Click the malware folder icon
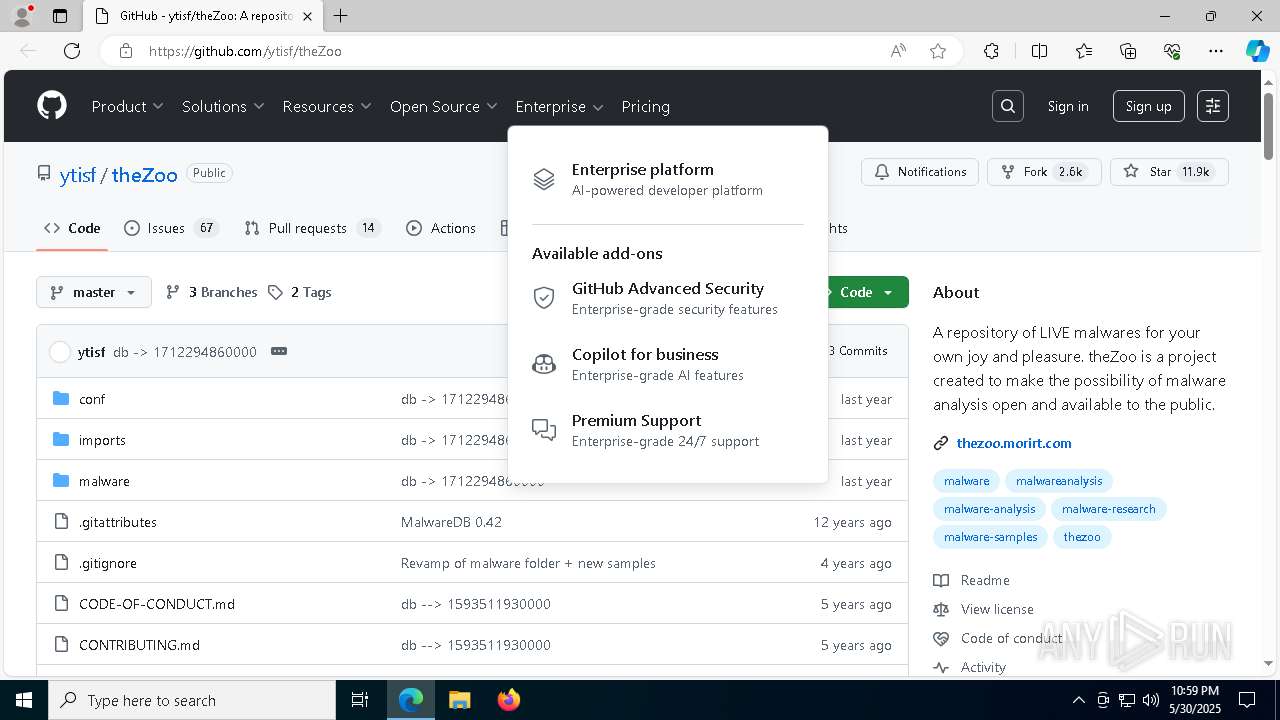Image resolution: width=1280 pixels, height=720 pixels. point(61,480)
